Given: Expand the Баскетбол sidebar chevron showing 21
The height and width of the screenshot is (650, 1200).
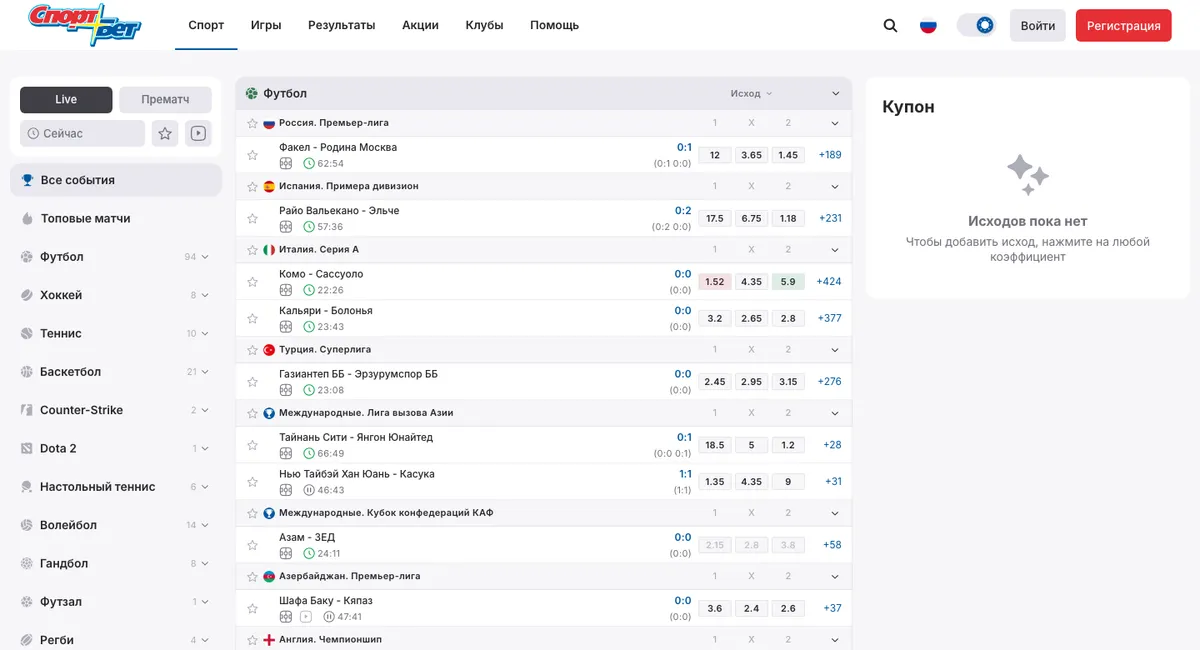Looking at the screenshot, I should coord(205,372).
